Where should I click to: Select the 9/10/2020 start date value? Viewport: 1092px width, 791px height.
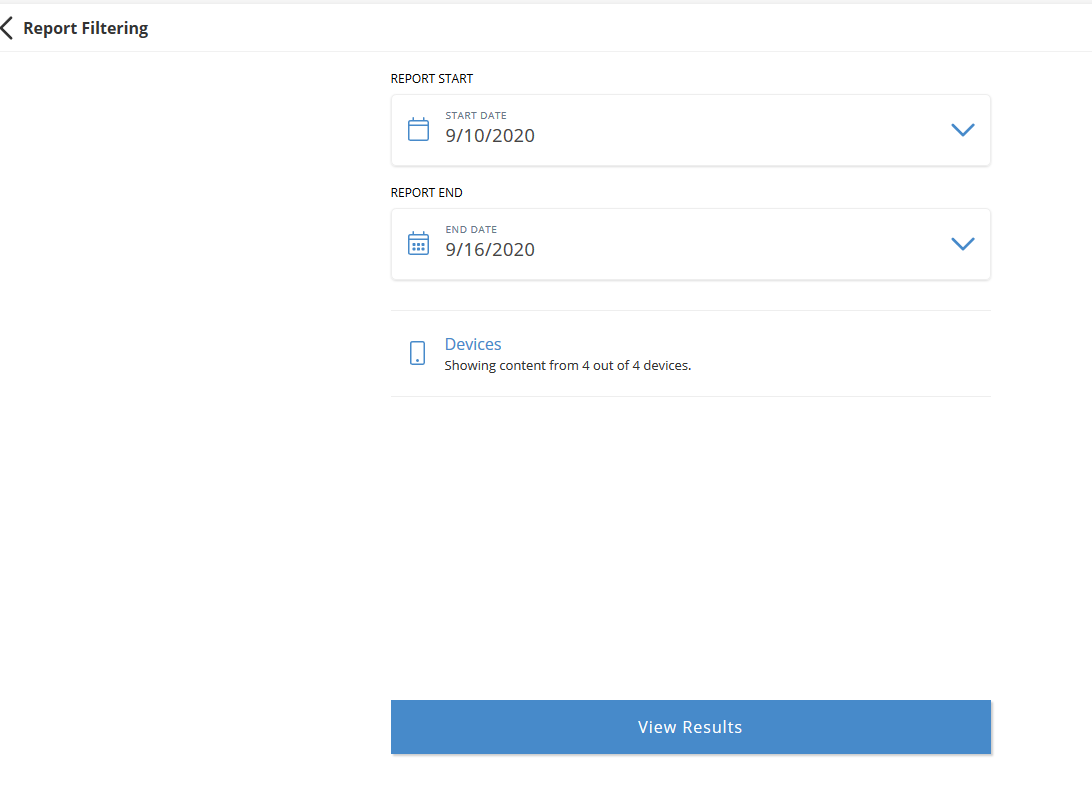(x=490, y=135)
